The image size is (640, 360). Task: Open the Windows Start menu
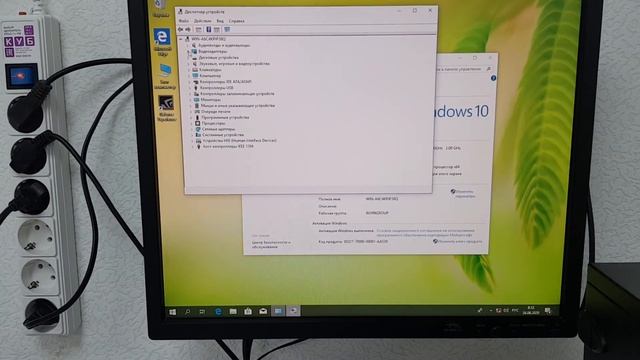point(173,312)
